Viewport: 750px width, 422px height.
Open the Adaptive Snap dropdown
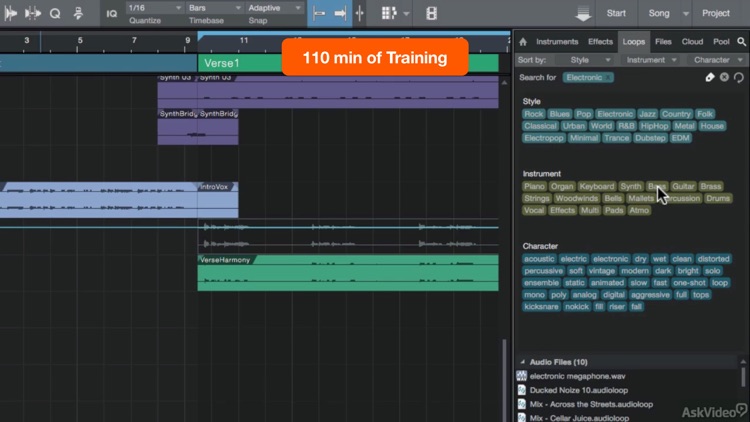point(274,8)
